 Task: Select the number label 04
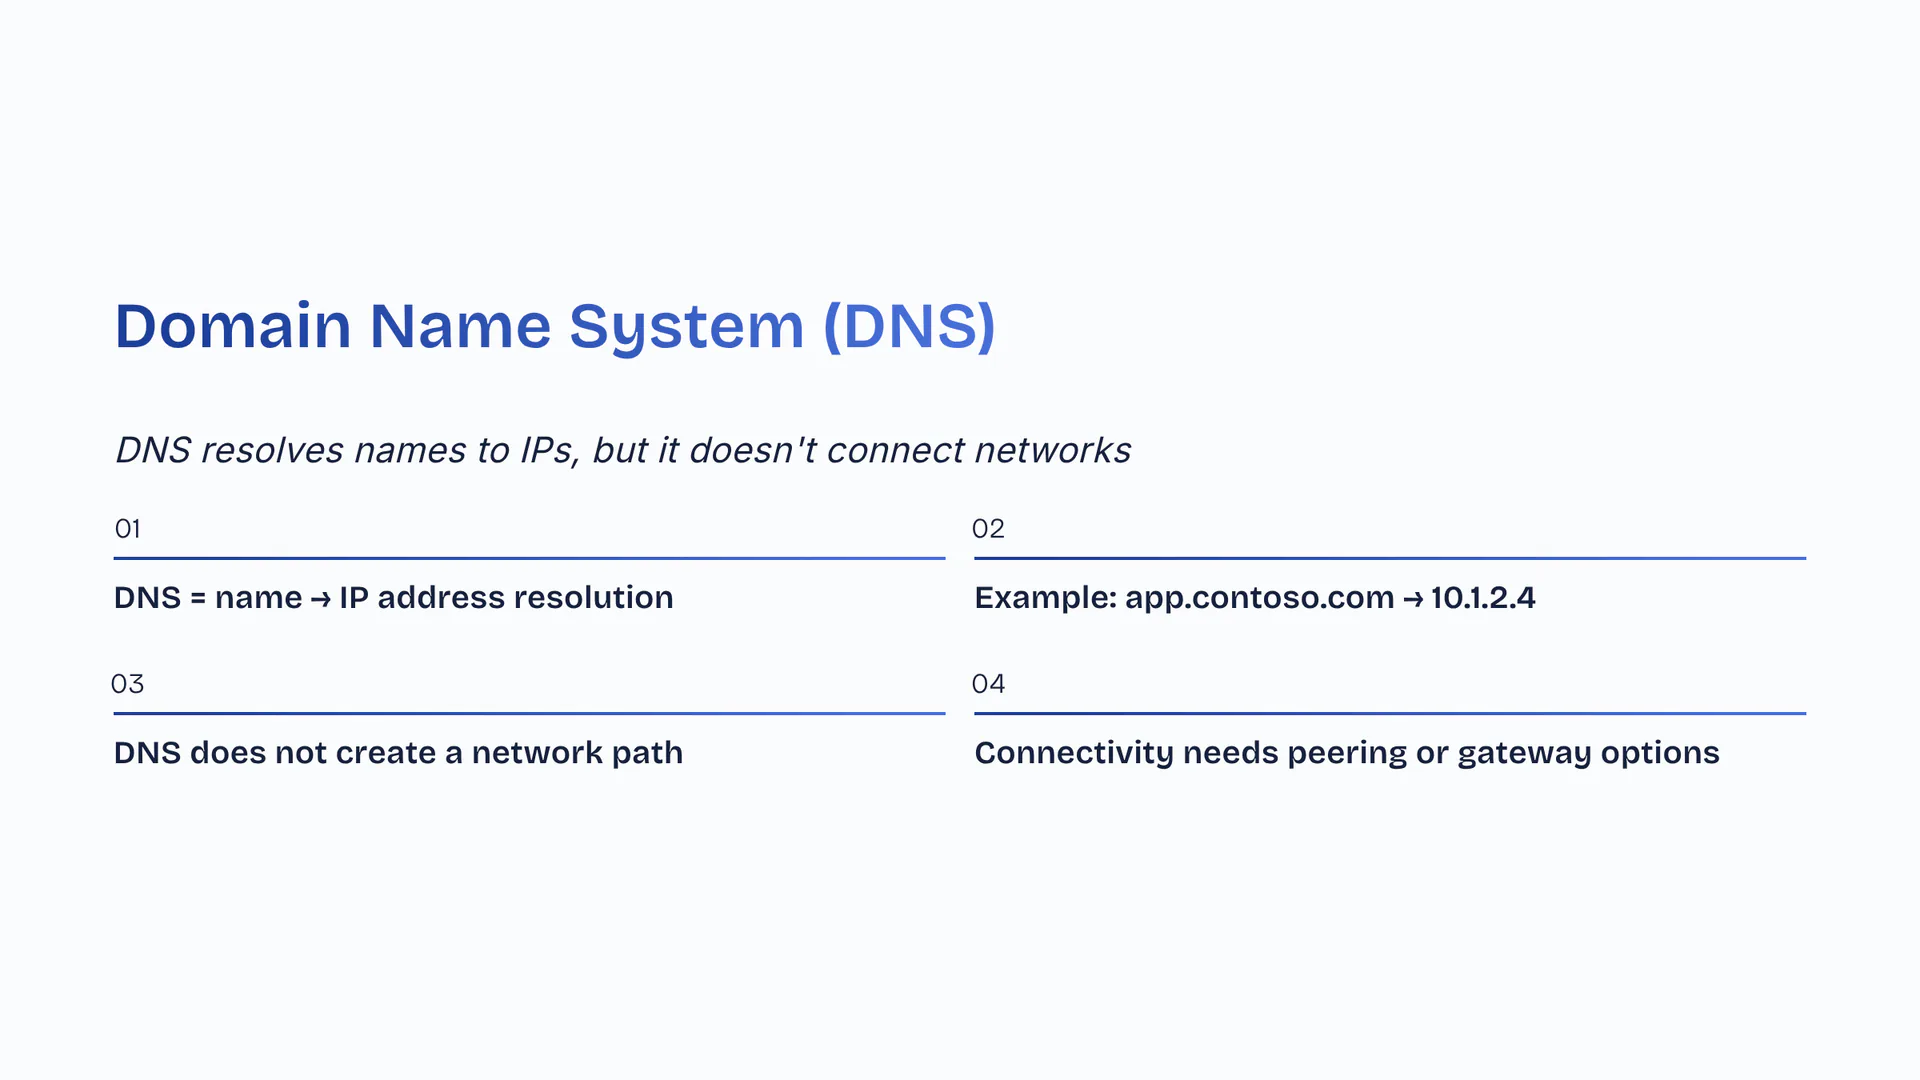987,684
